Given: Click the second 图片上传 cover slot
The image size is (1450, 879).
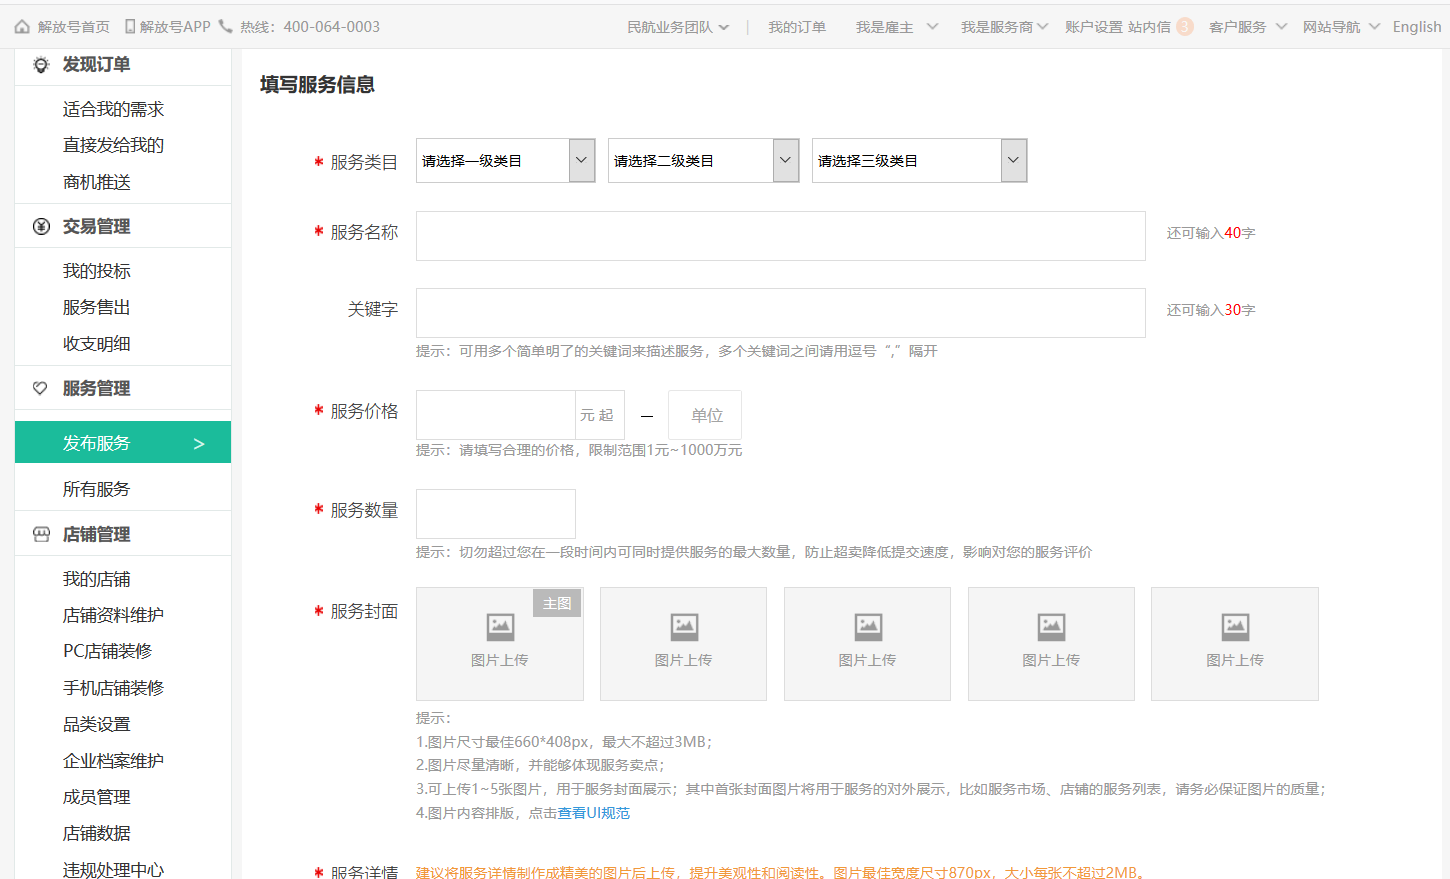Looking at the screenshot, I should pyautogui.click(x=683, y=643).
